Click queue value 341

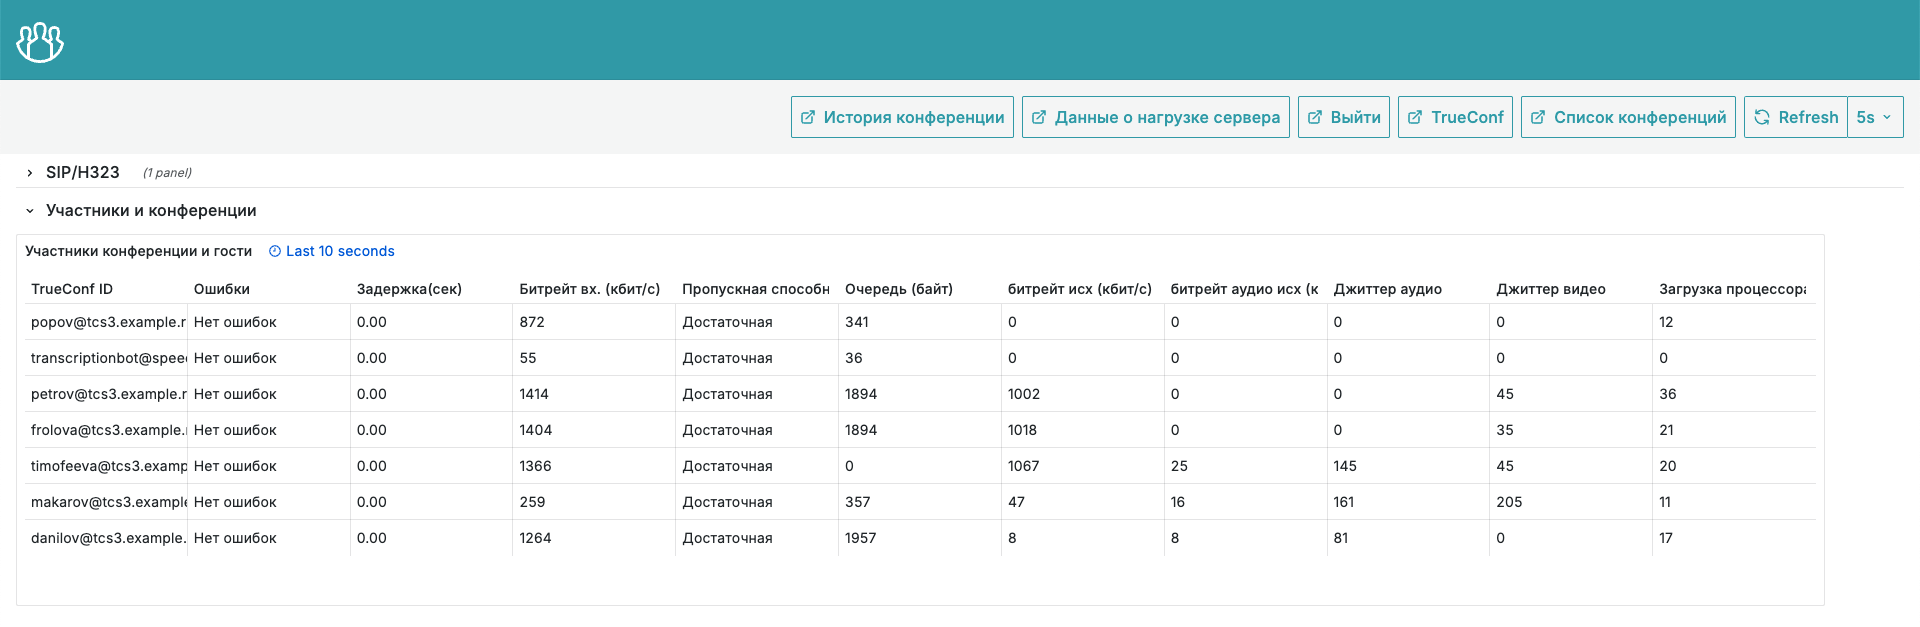(857, 322)
